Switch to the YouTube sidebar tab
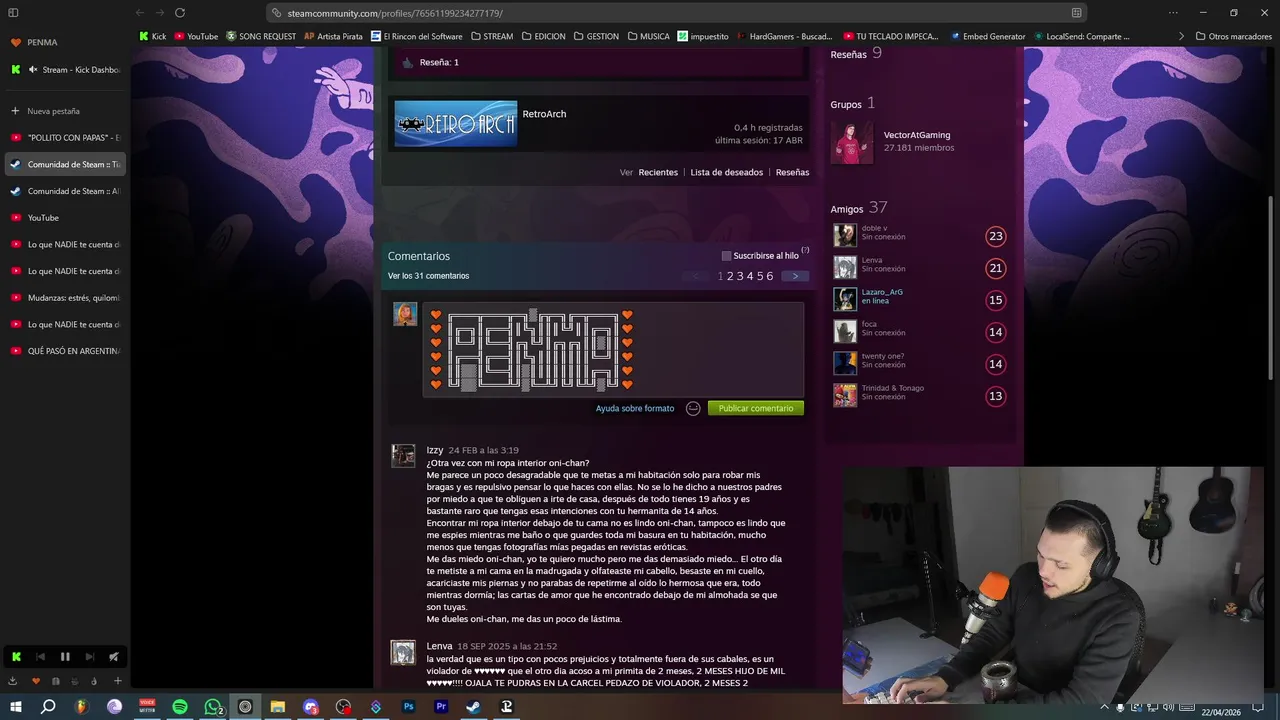The height and width of the screenshot is (720, 1280). click(65, 218)
